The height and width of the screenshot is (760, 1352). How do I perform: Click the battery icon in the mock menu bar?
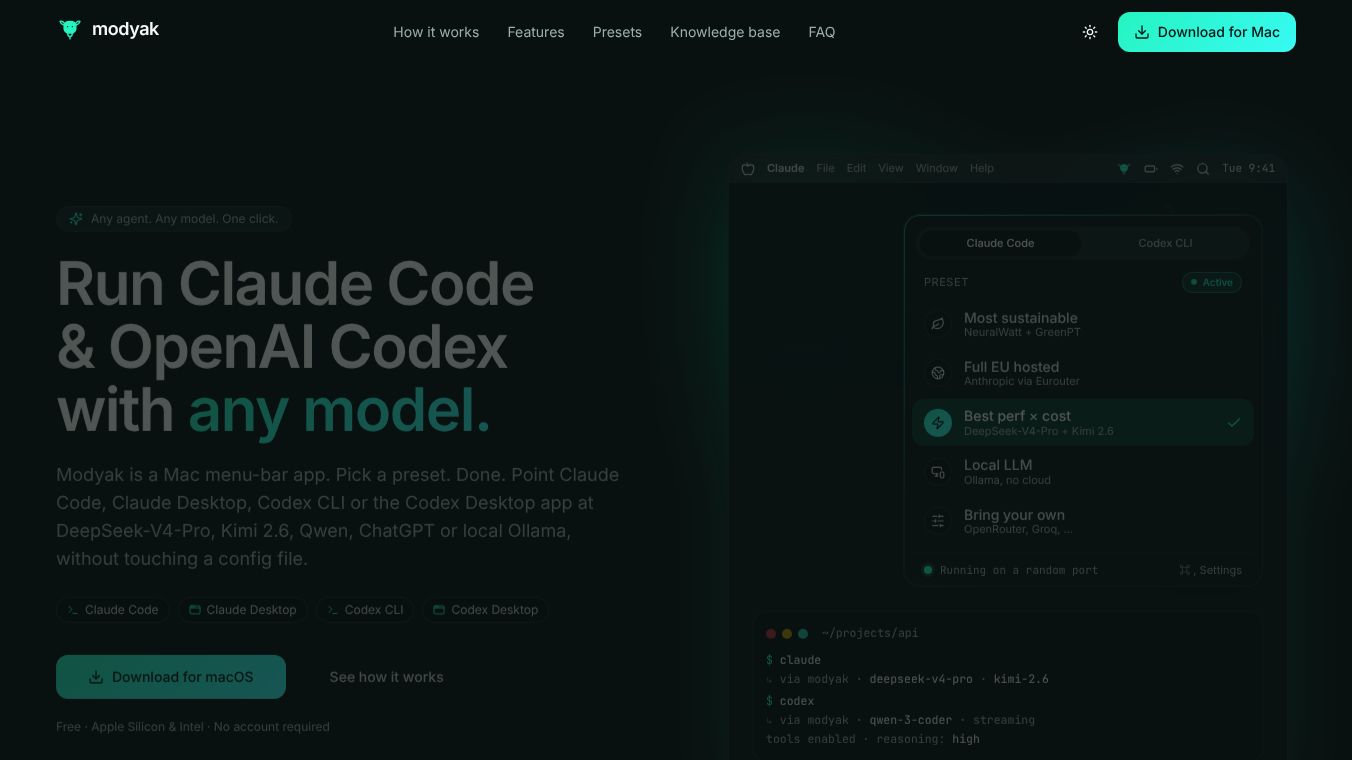[x=1151, y=169]
